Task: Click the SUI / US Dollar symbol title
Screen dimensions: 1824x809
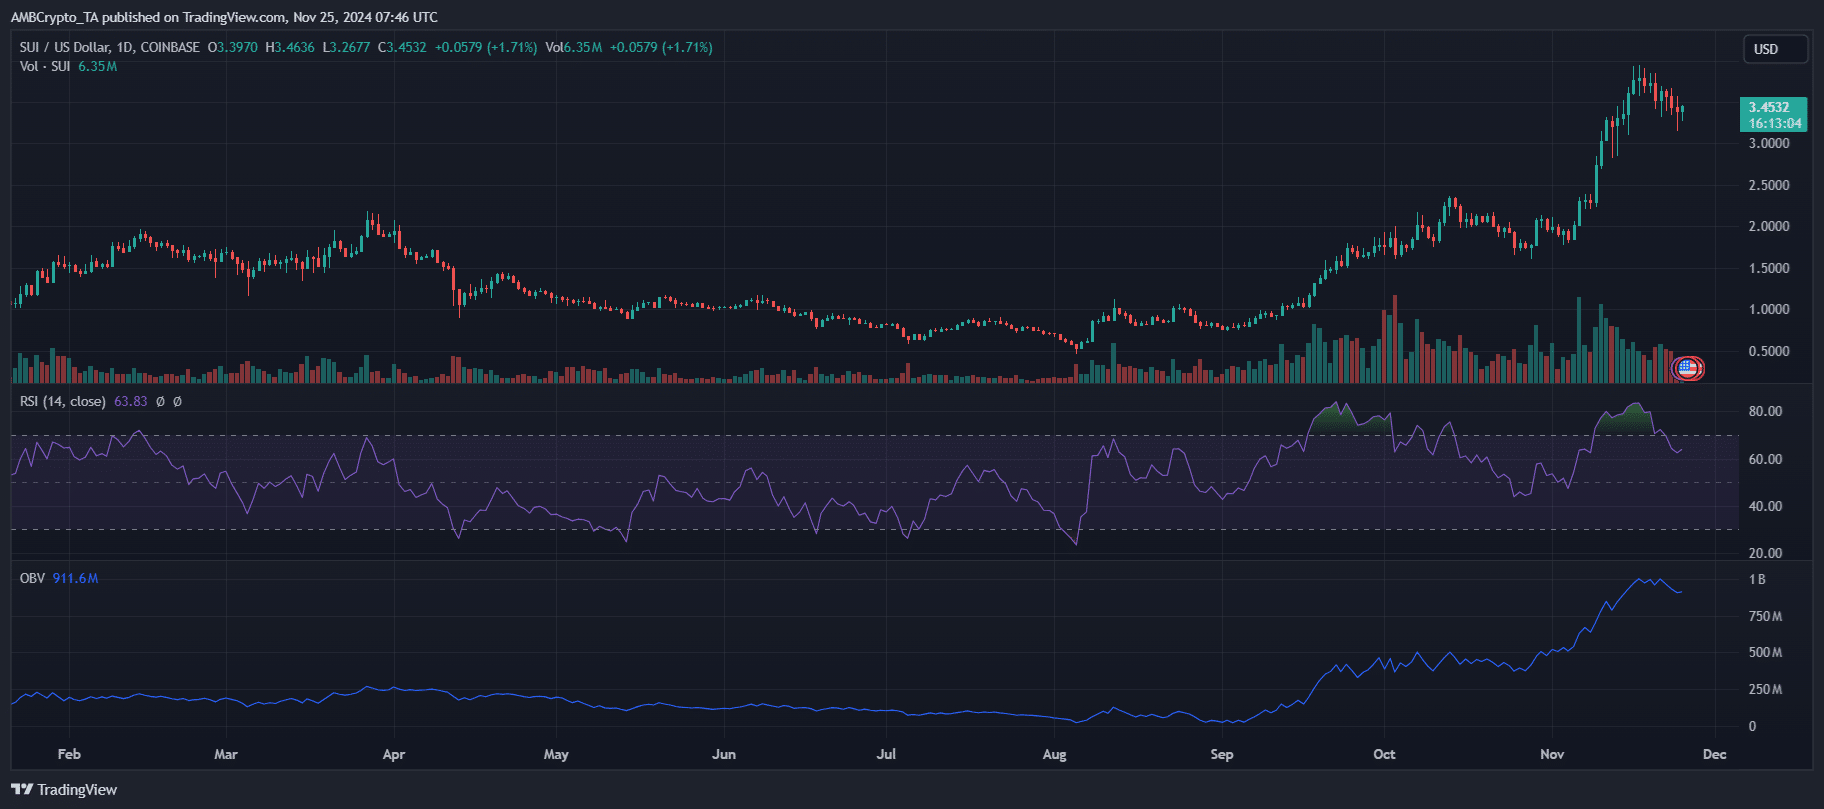Action: [x=109, y=47]
